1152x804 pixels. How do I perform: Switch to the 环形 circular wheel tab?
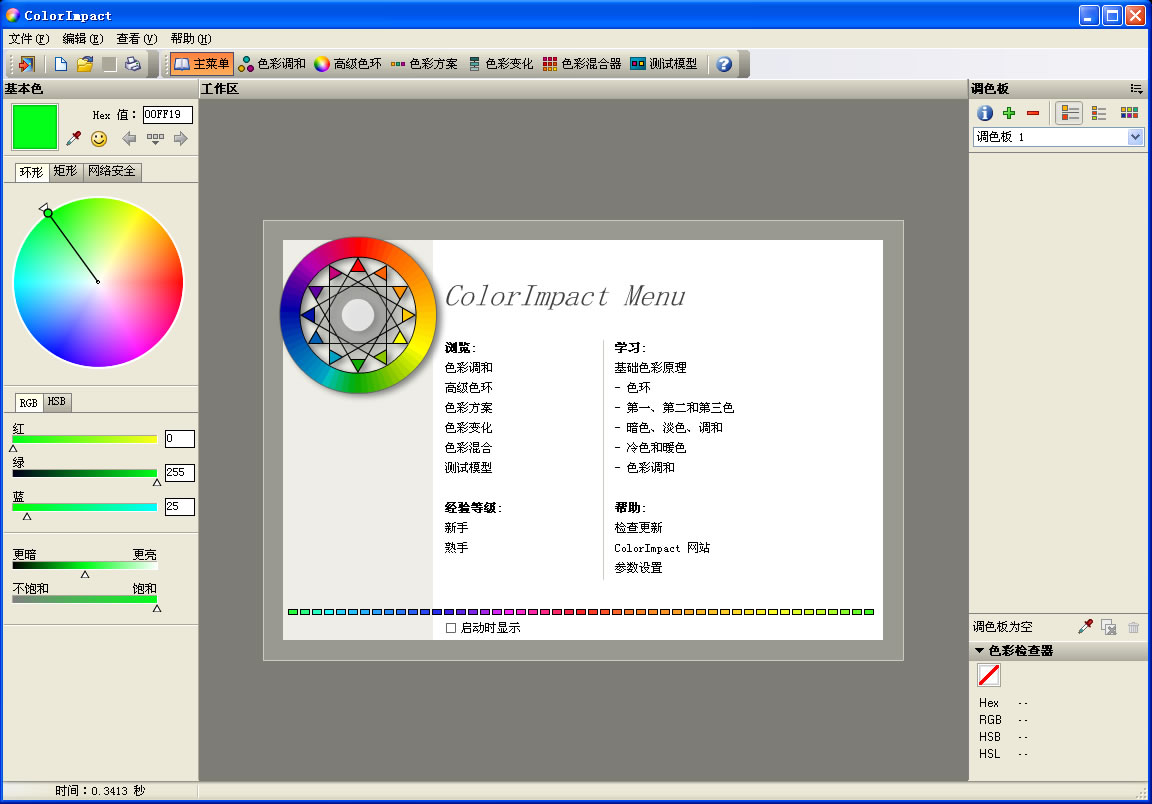click(32, 172)
